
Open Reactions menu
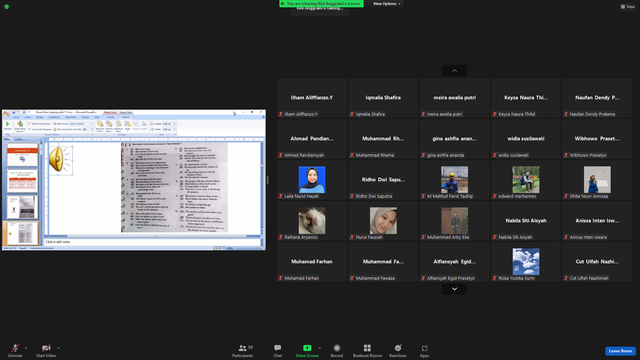coord(398,350)
